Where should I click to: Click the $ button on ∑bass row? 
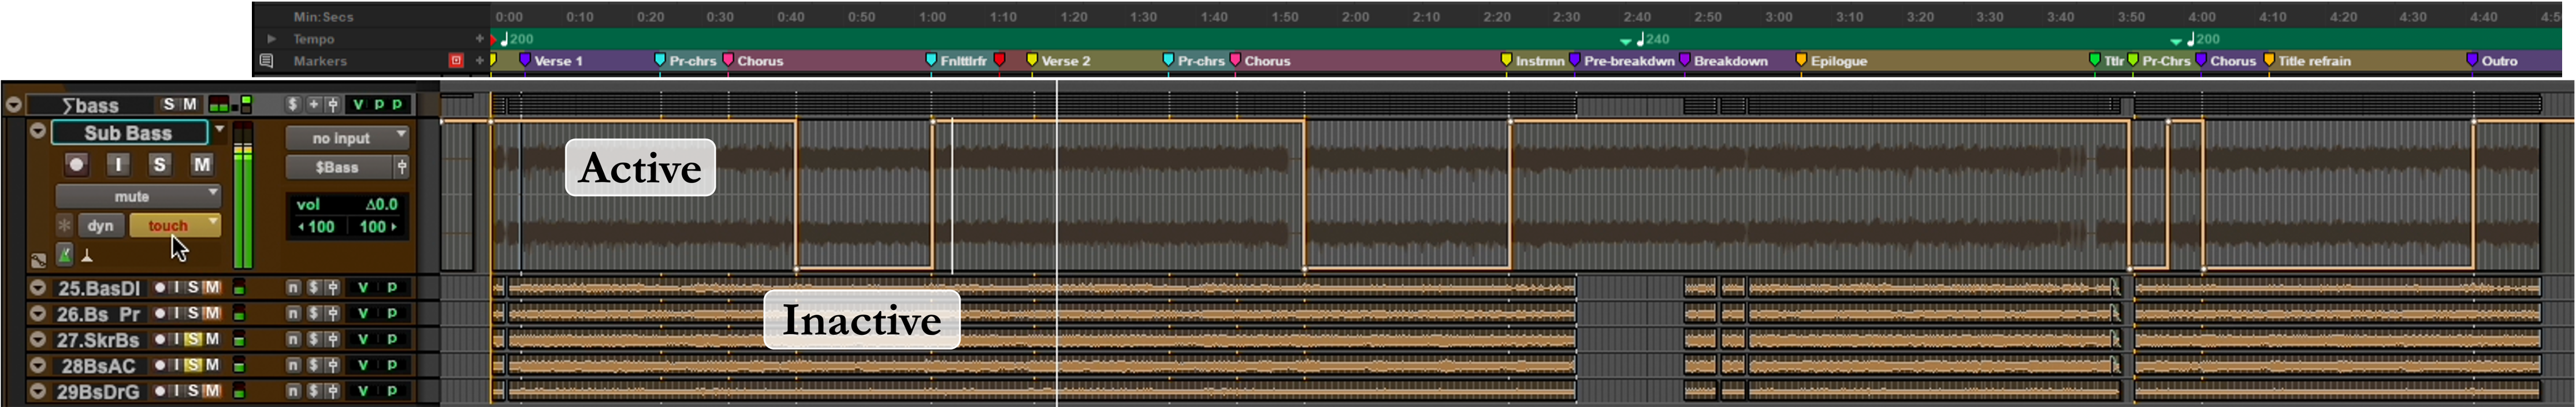click(x=292, y=104)
